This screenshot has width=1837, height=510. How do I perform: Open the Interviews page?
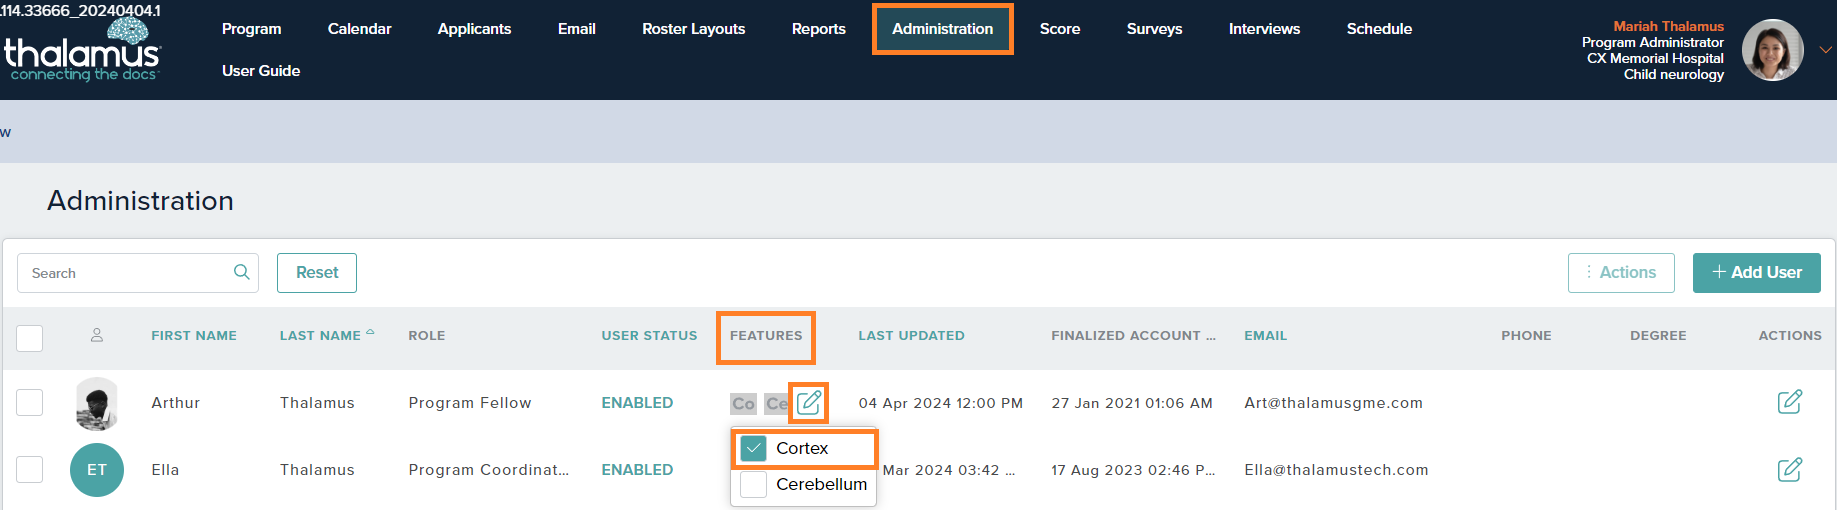pyautogui.click(x=1265, y=29)
